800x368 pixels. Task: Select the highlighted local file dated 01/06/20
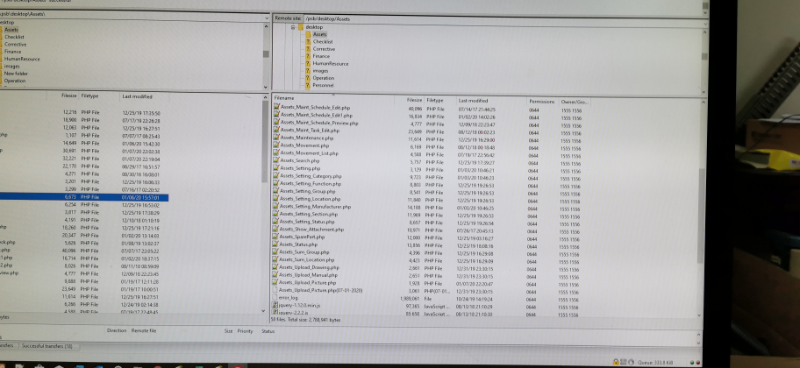pos(84,198)
